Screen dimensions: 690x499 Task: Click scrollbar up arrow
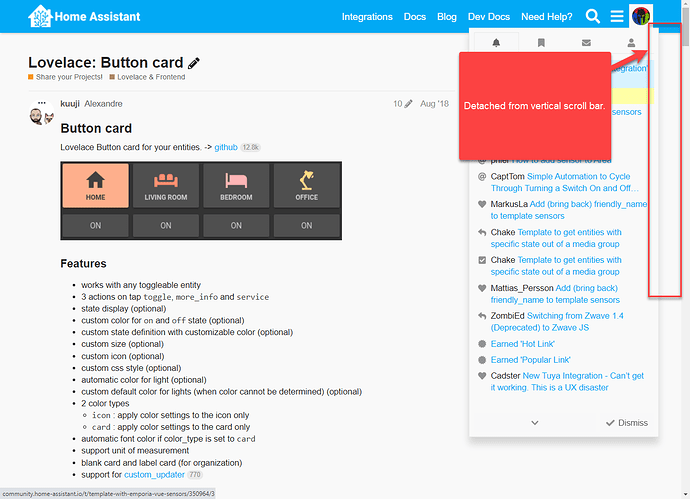tap(686, 4)
